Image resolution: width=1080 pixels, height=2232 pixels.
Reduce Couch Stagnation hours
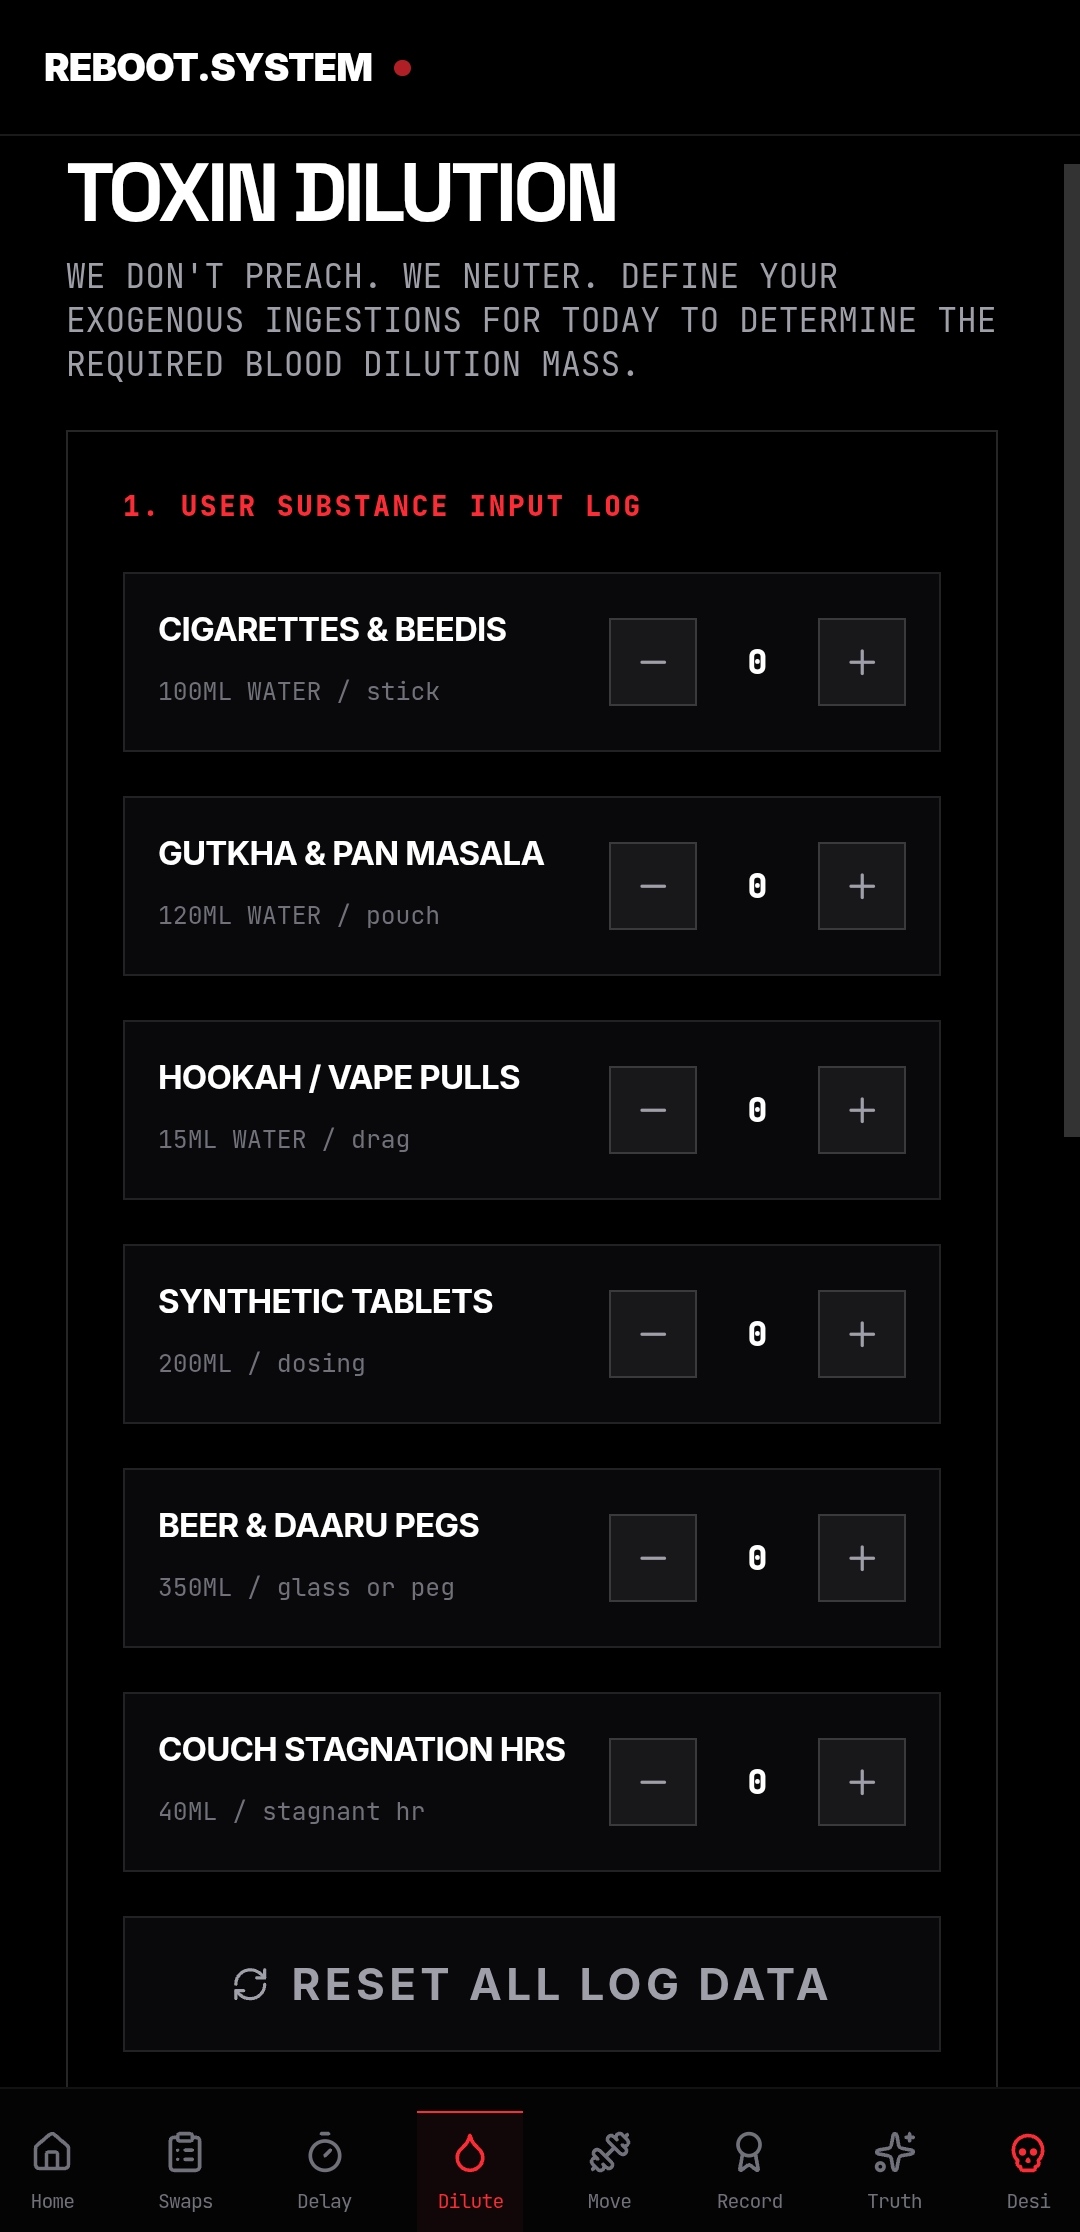[653, 1782]
